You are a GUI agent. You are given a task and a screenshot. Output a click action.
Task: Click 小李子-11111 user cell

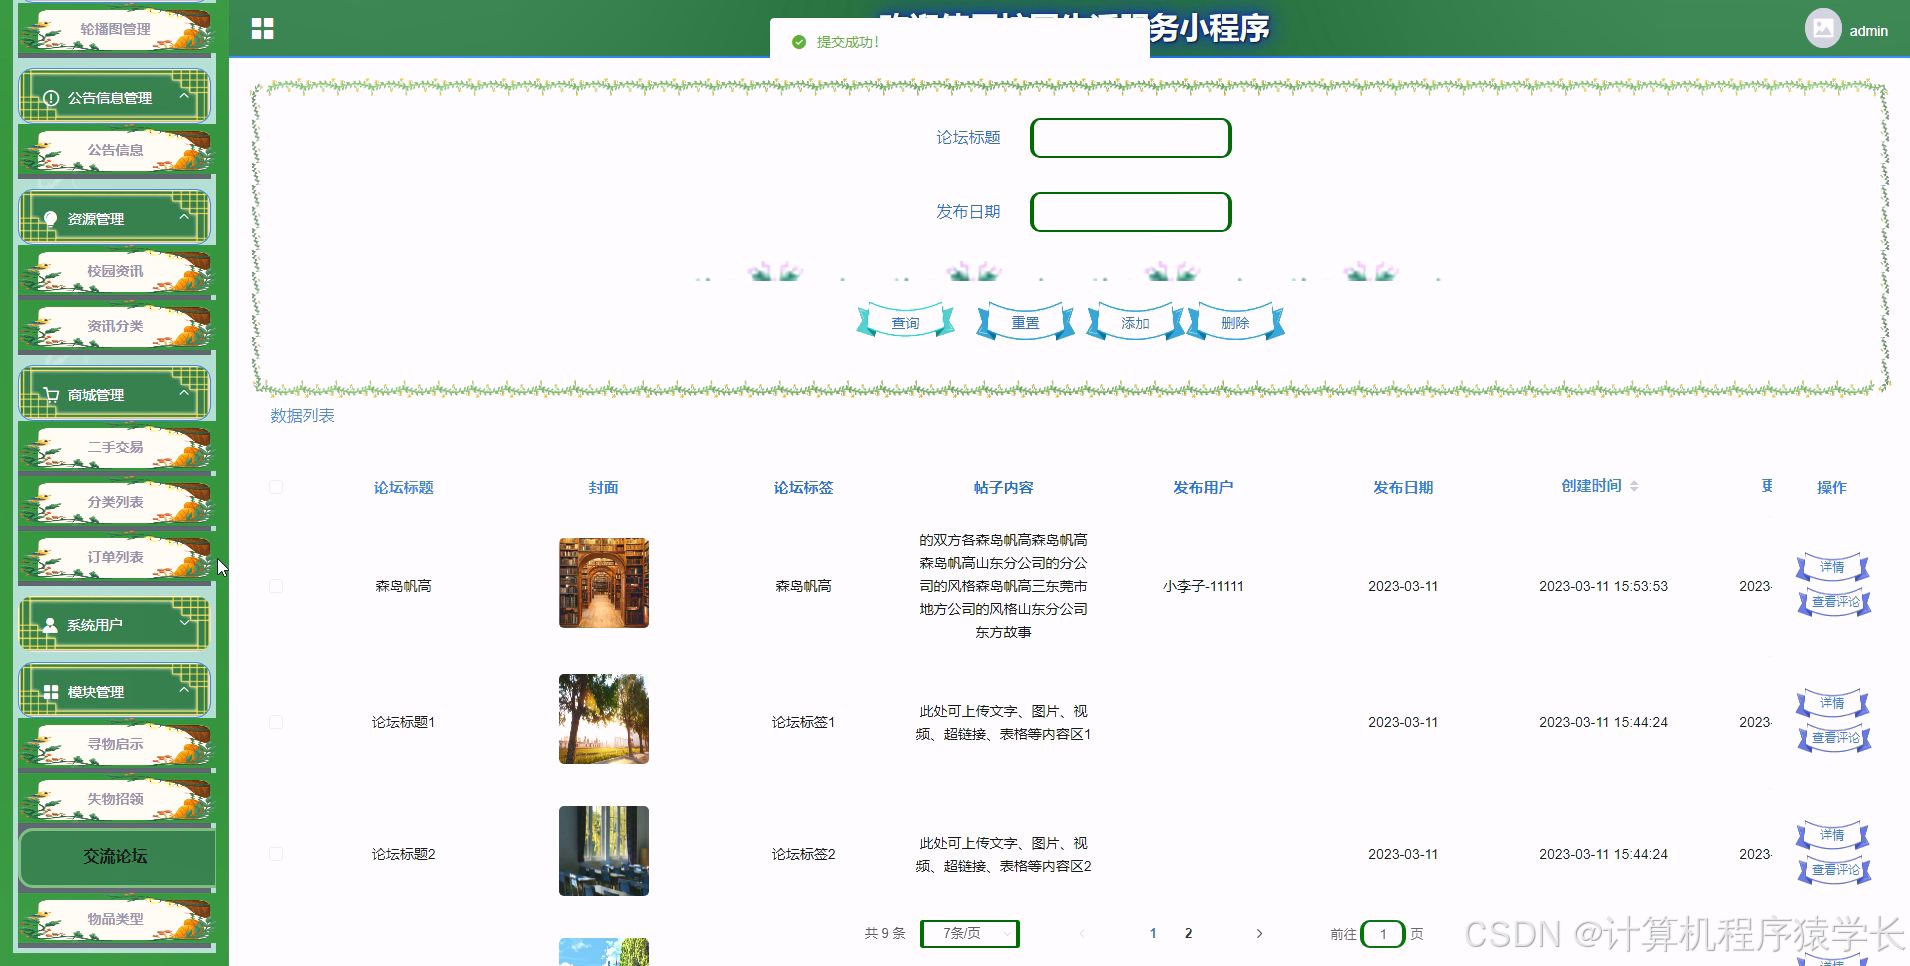point(1203,586)
